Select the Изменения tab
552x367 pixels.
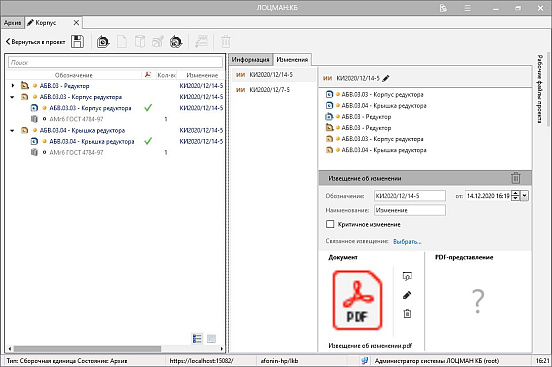pyautogui.click(x=292, y=60)
